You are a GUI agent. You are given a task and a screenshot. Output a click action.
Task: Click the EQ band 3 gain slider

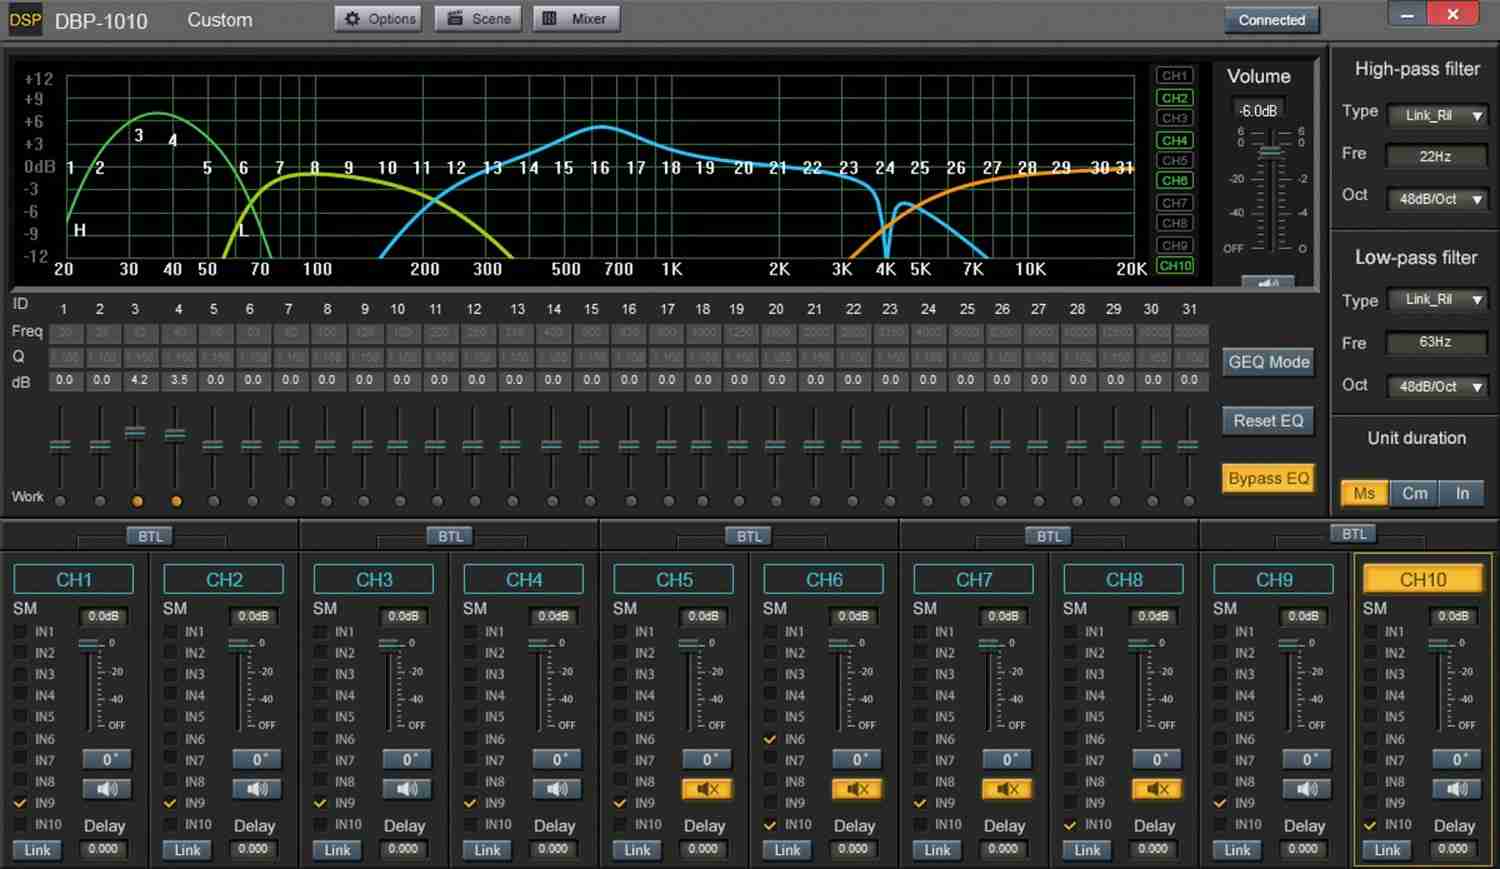pos(135,433)
